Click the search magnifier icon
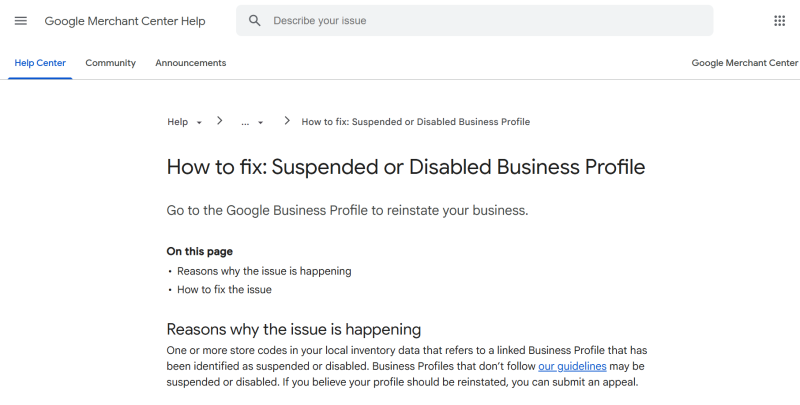Viewport: 800px width, 405px height. tap(255, 21)
